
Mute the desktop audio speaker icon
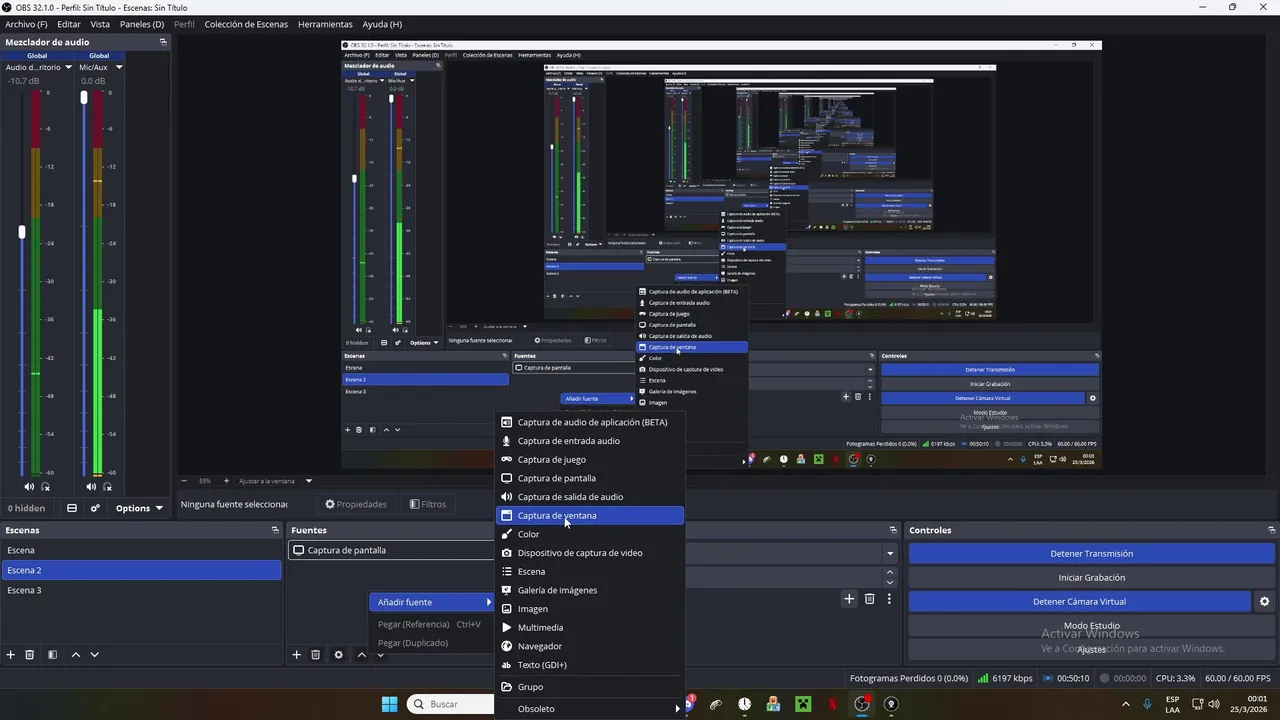coord(29,487)
